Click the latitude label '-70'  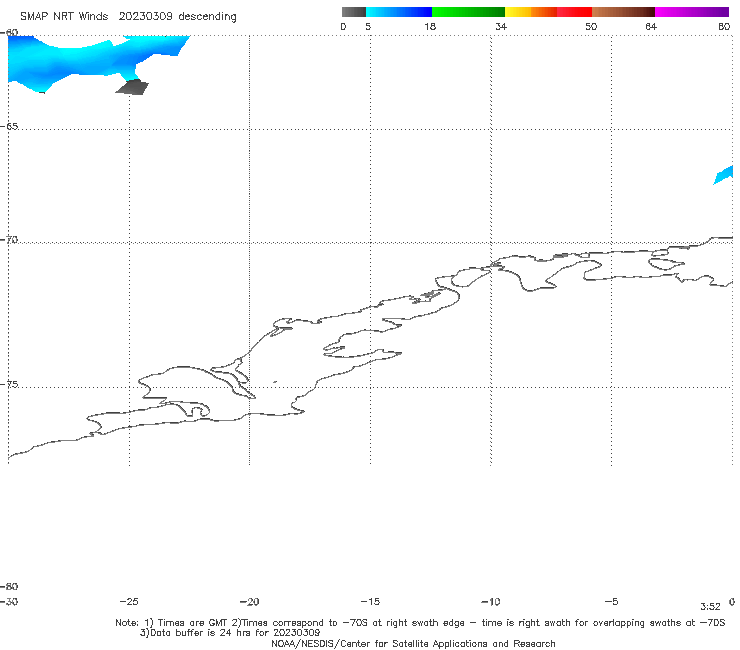[x=9, y=240]
